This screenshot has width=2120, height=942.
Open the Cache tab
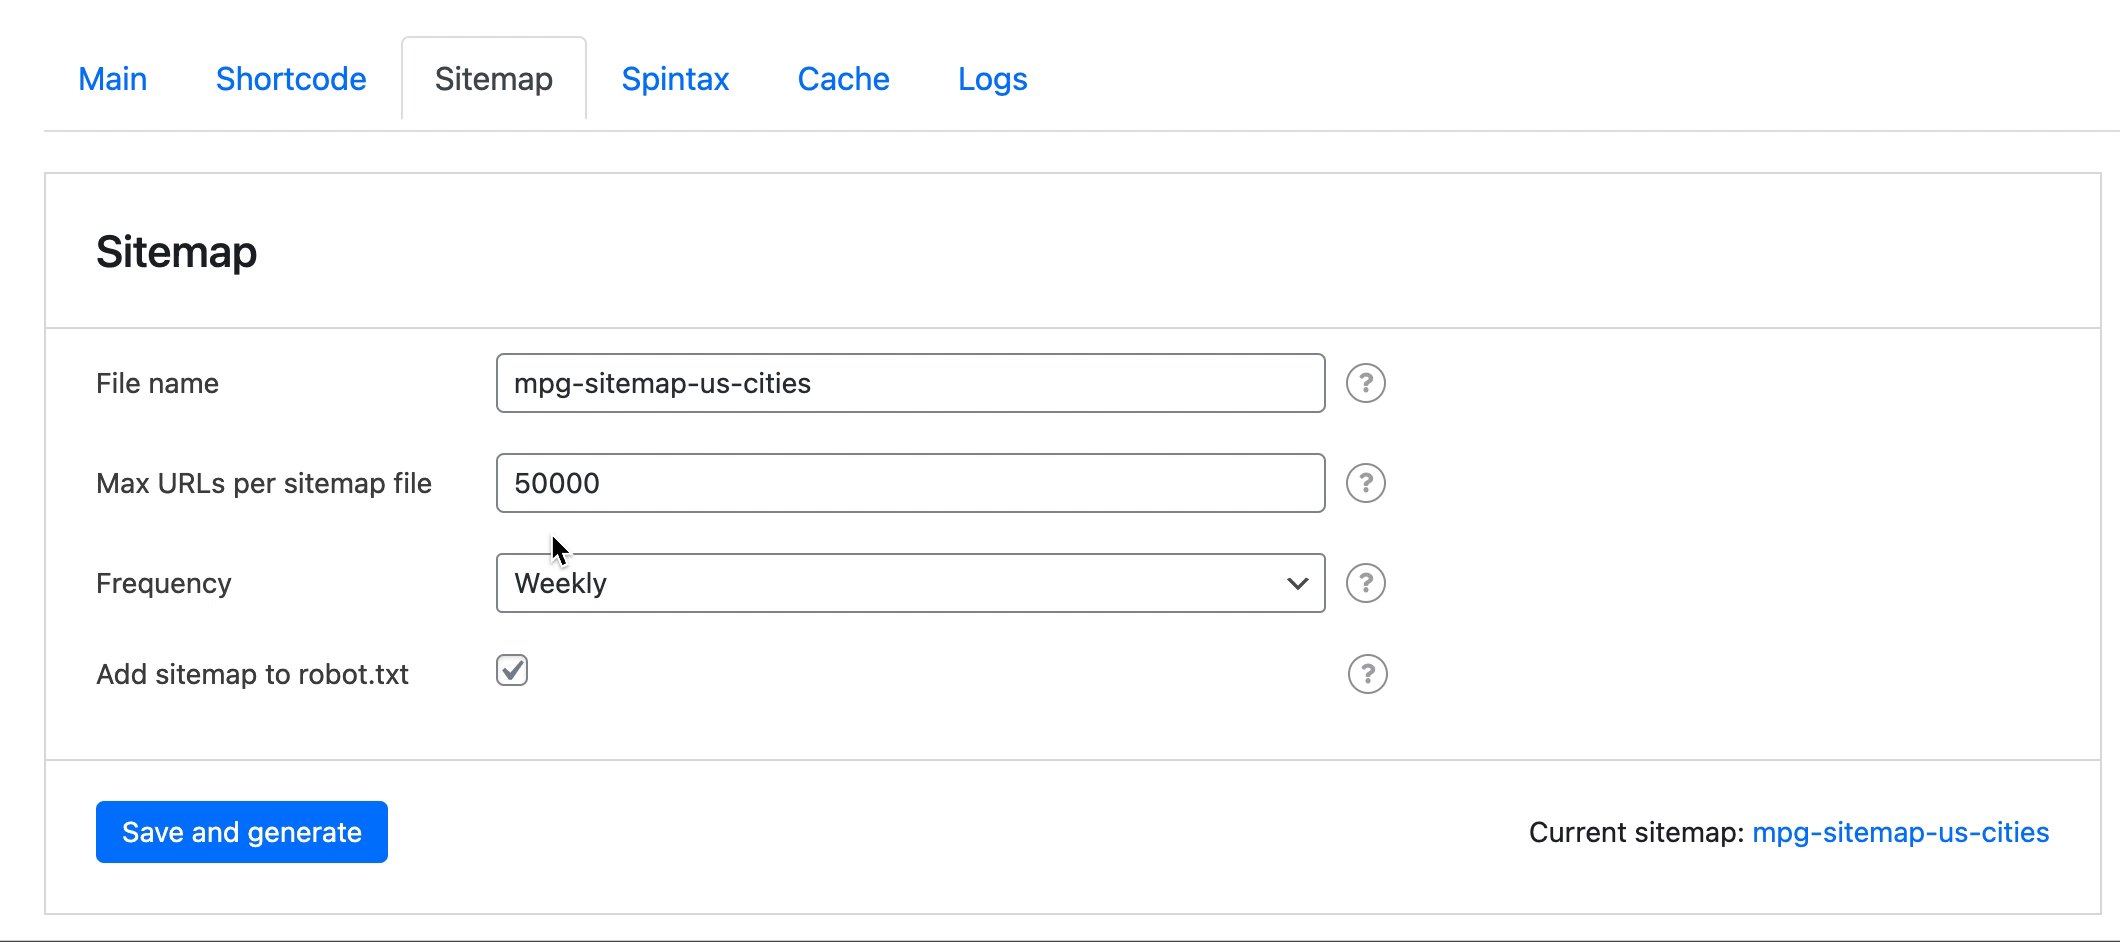click(843, 79)
